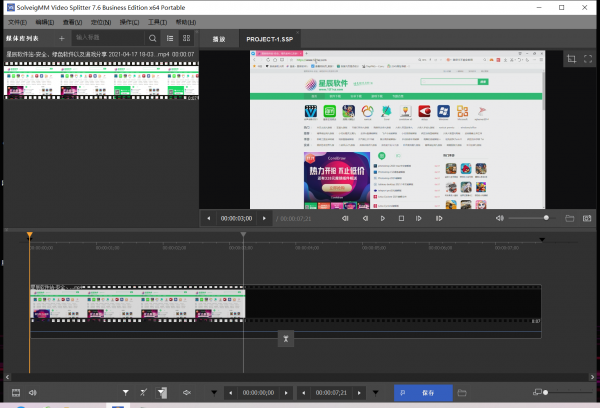Toggle the audio track speaker icon

point(33,393)
